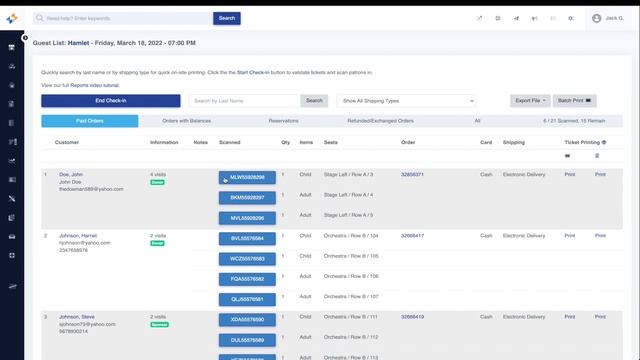Open the Johnson, Steve customer name
Viewport: 640px width, 360px height.
77,317
